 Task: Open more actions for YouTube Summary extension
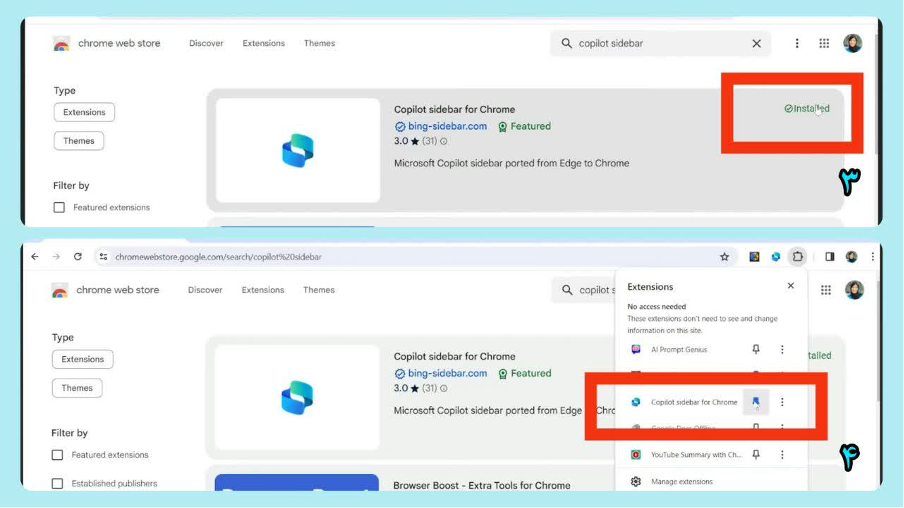[782, 455]
